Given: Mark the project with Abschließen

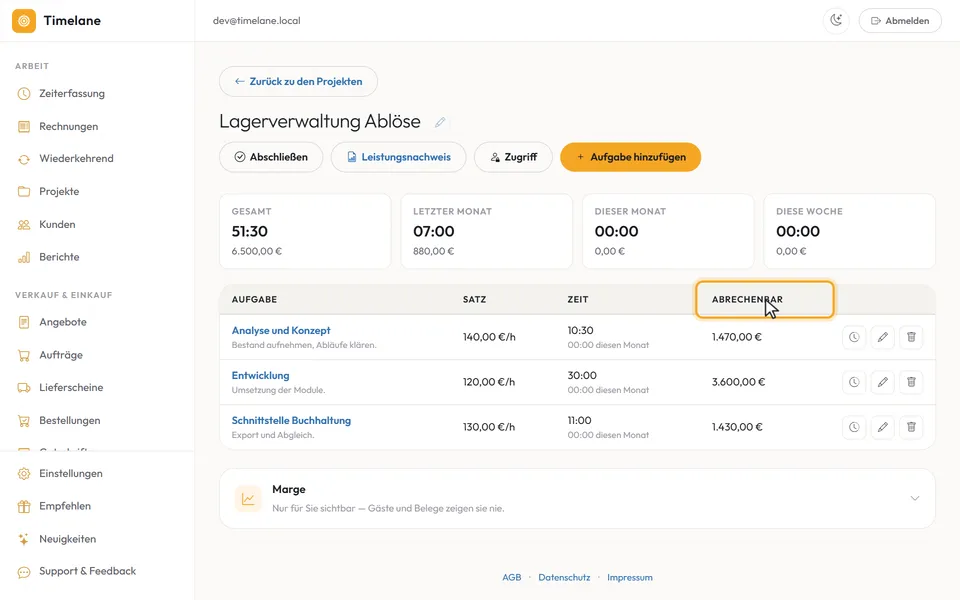Looking at the screenshot, I should (x=271, y=157).
